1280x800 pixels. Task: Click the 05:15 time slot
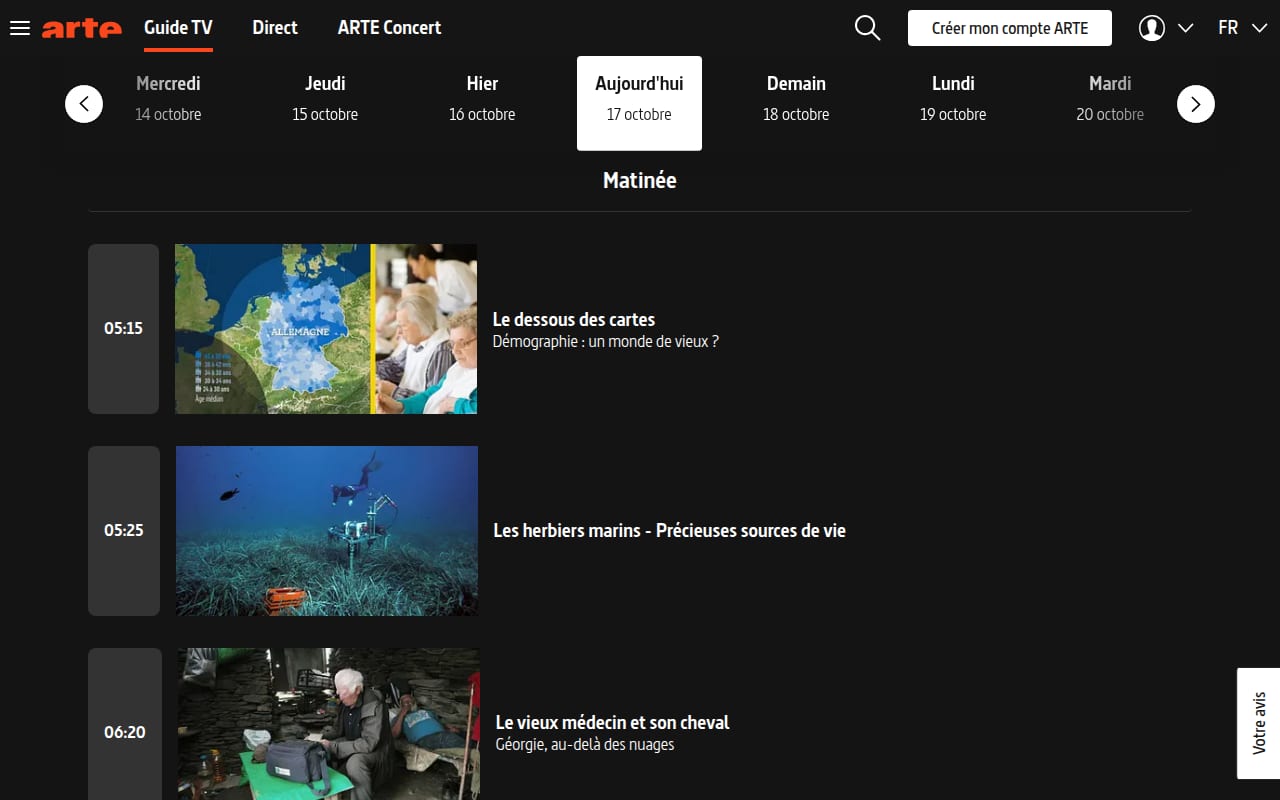coord(124,329)
